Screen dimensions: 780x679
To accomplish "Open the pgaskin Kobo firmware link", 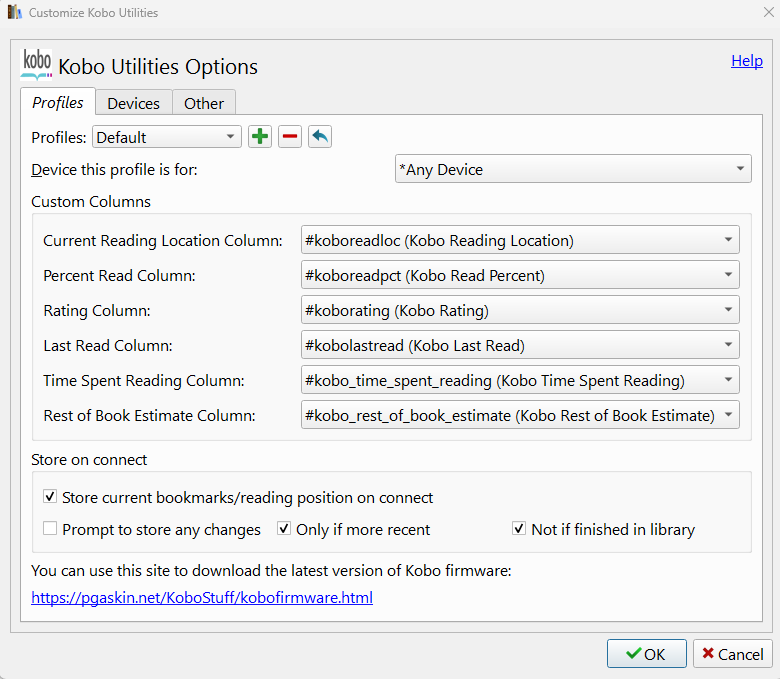I will point(202,598).
